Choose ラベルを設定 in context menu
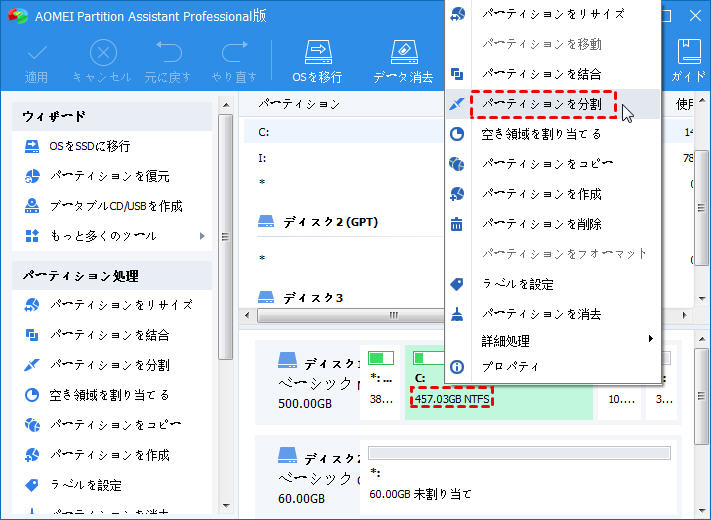Image resolution: width=711 pixels, height=520 pixels. tap(553, 284)
